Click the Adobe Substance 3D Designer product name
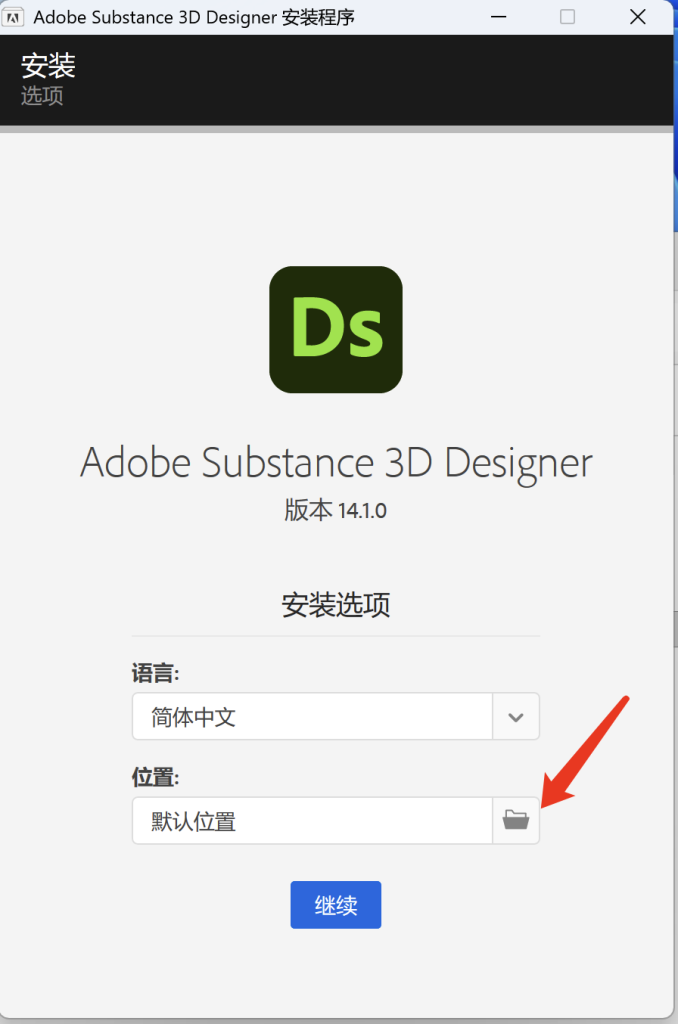Image resolution: width=678 pixels, height=1024 pixels. tap(336, 463)
